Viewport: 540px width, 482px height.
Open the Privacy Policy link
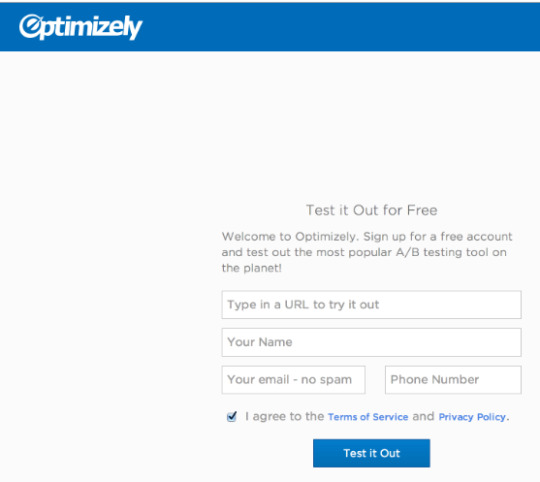[472, 417]
